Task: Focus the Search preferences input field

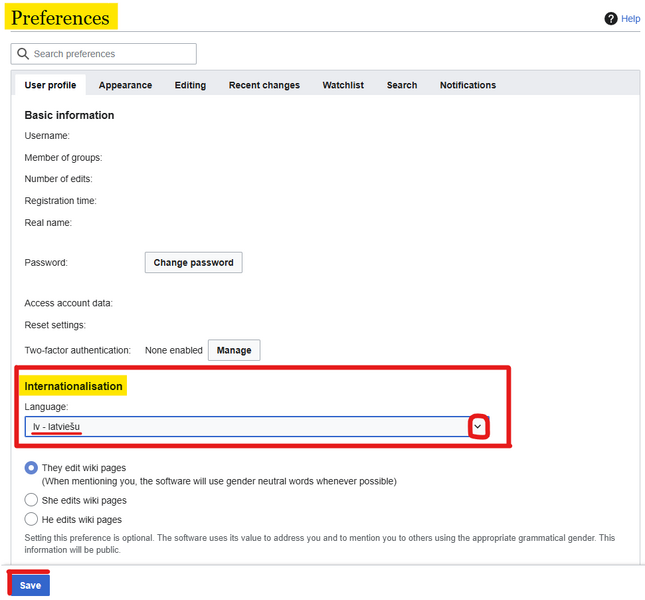Action: pyautogui.click(x=110, y=54)
